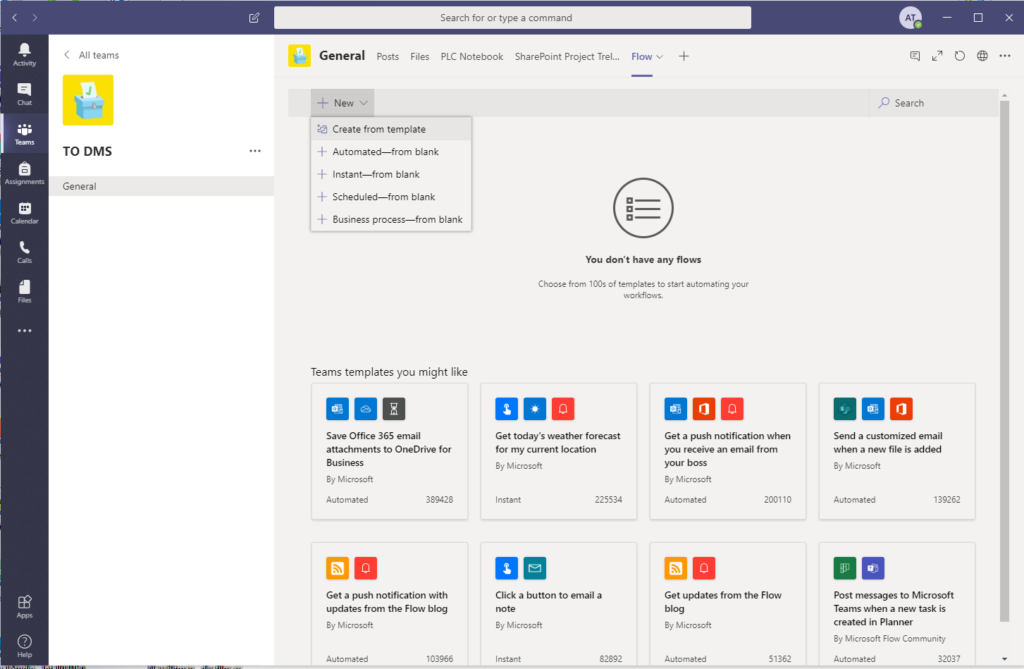Expand the New flow dropdown chevron
The width and height of the screenshot is (1024, 669).
tap(363, 102)
